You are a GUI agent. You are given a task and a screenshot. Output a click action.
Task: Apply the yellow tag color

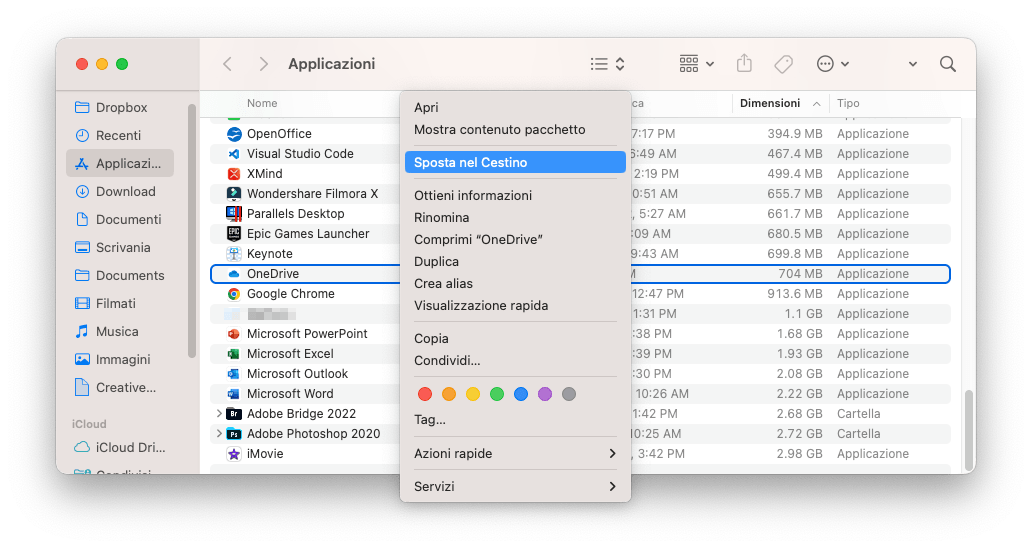click(x=473, y=394)
